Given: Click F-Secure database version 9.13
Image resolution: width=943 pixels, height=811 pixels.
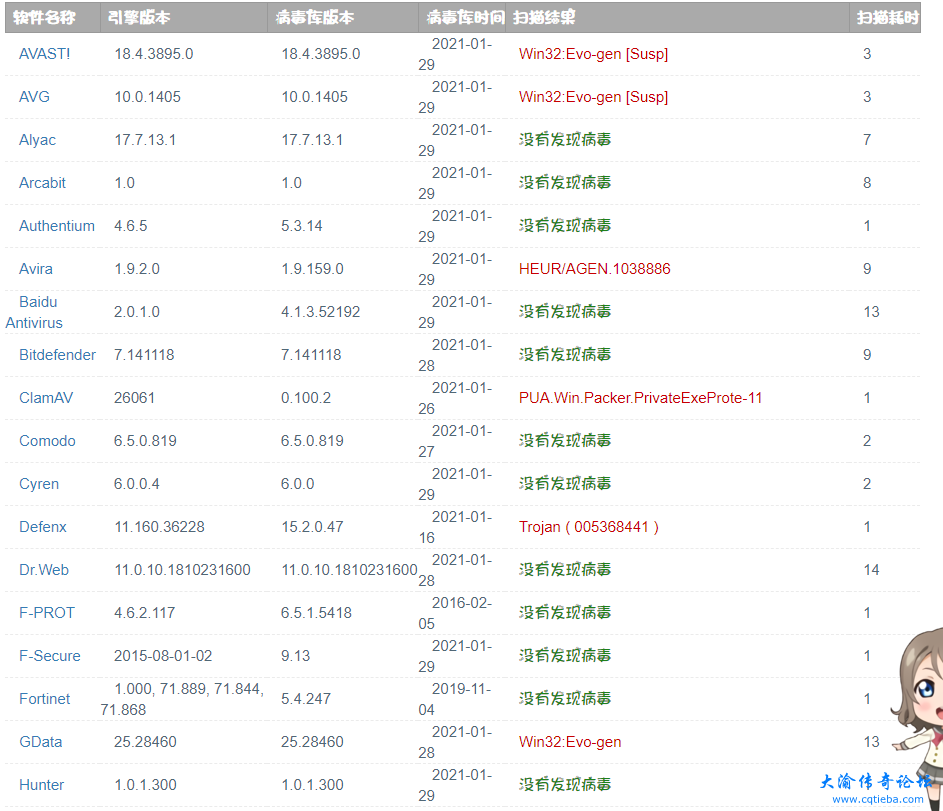Looking at the screenshot, I should pyautogui.click(x=295, y=656).
